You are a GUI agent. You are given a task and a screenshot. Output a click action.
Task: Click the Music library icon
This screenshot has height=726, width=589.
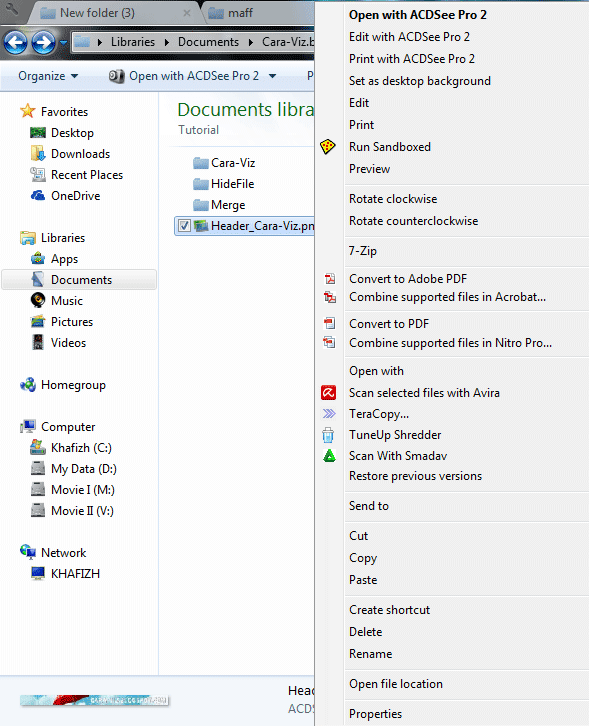click(38, 300)
